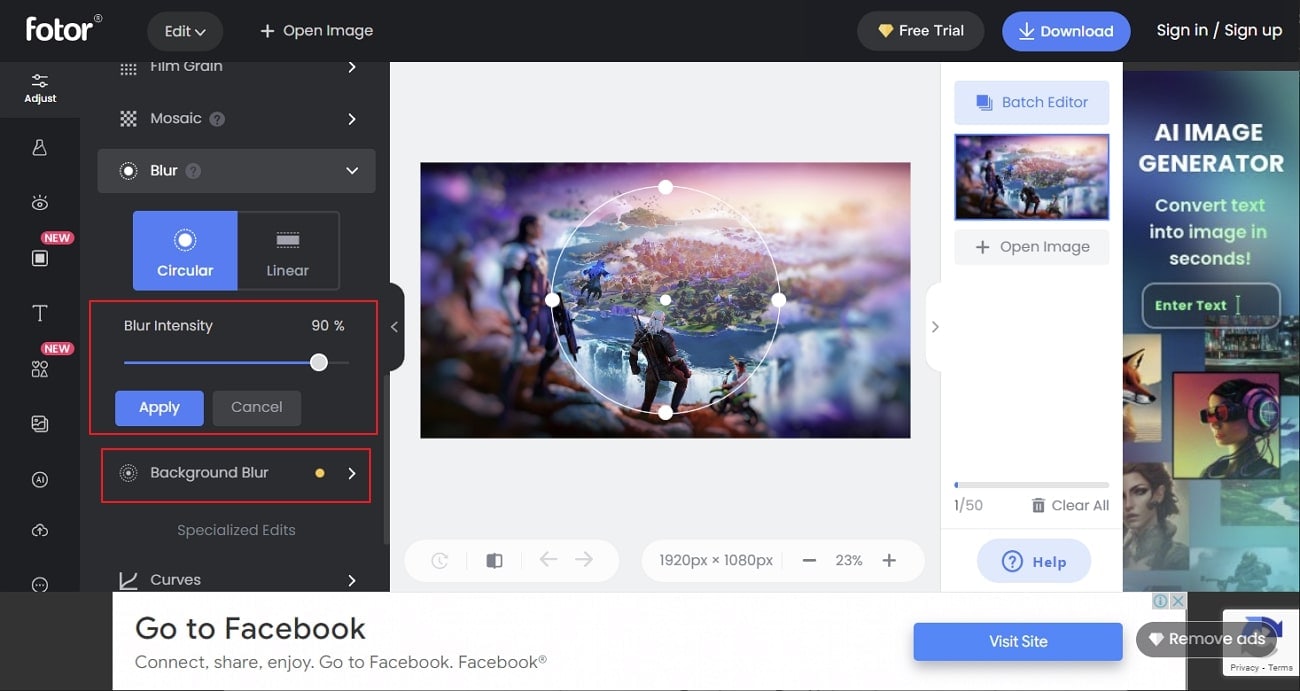Click the history reset icon
This screenshot has height=691, width=1300.
click(x=440, y=561)
